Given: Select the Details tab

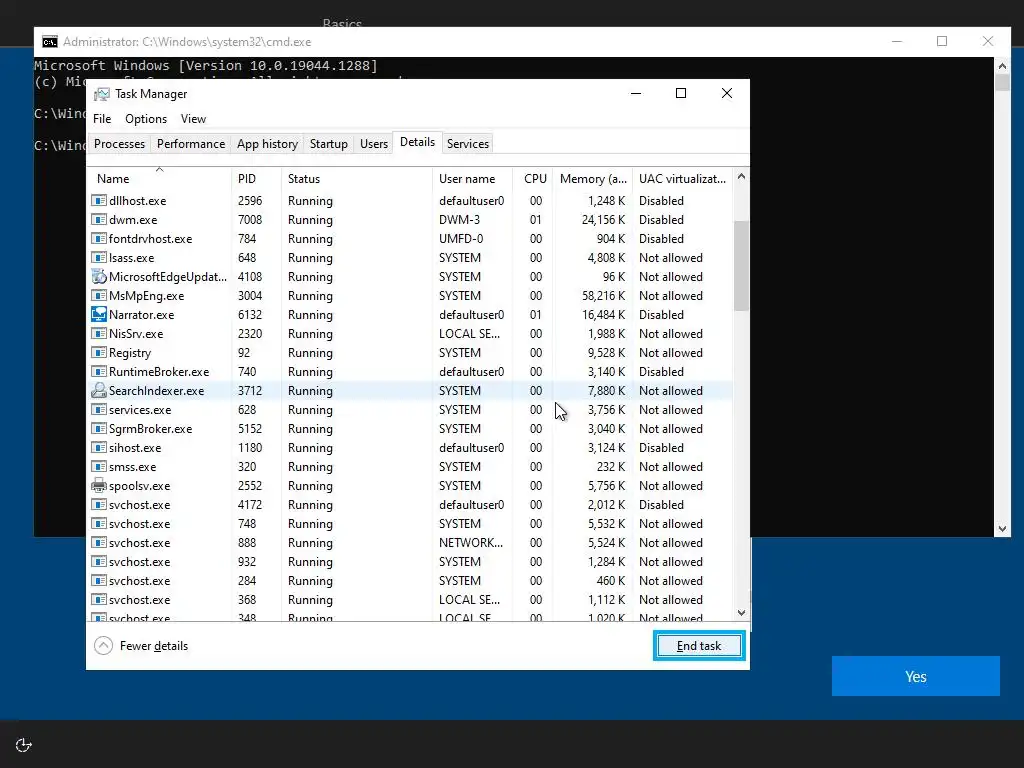Looking at the screenshot, I should click(x=417, y=142).
